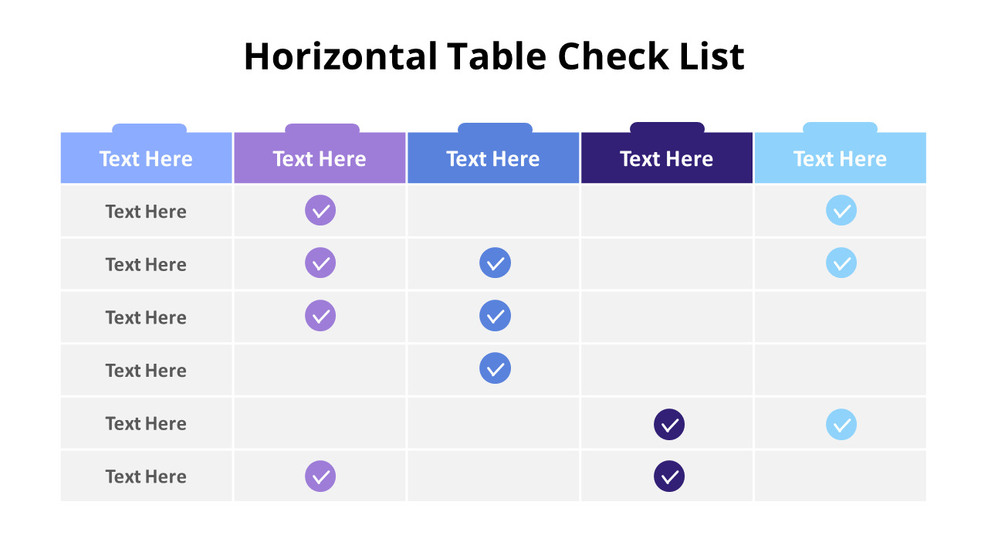Select the purple 'Text Here' column header

click(320, 159)
